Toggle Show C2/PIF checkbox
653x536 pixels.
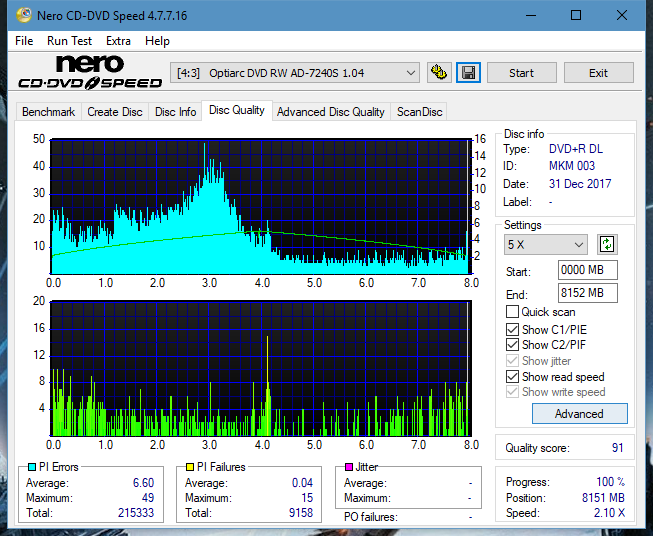(x=512, y=344)
